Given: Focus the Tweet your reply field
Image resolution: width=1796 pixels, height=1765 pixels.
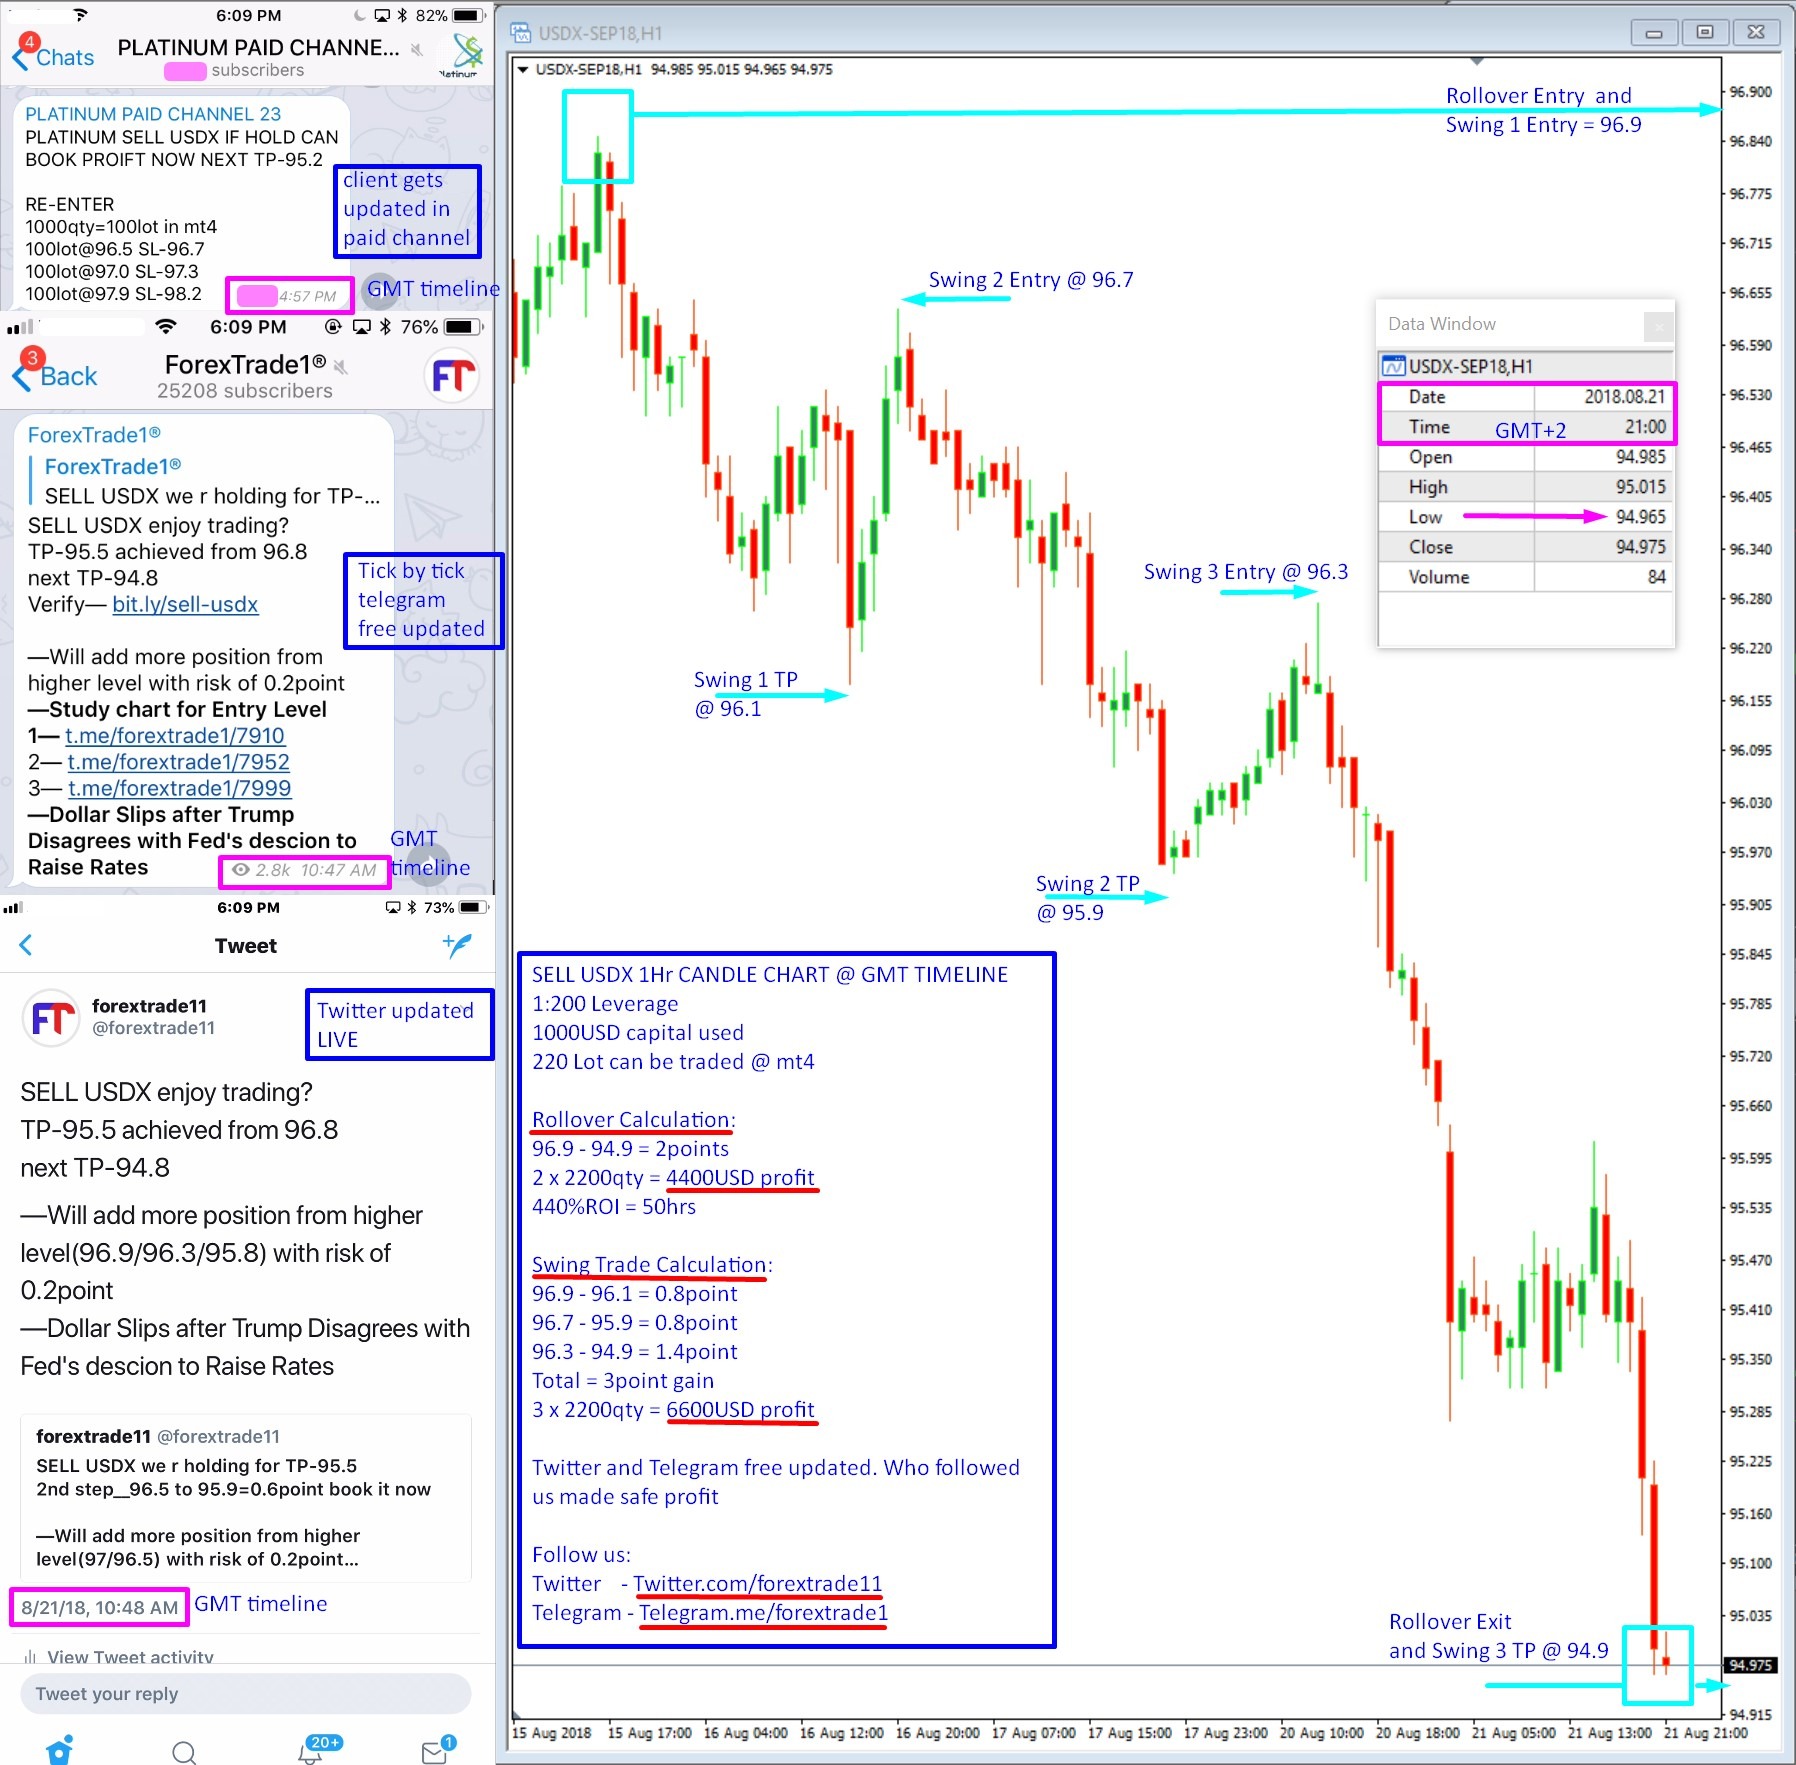Looking at the screenshot, I should [245, 1693].
